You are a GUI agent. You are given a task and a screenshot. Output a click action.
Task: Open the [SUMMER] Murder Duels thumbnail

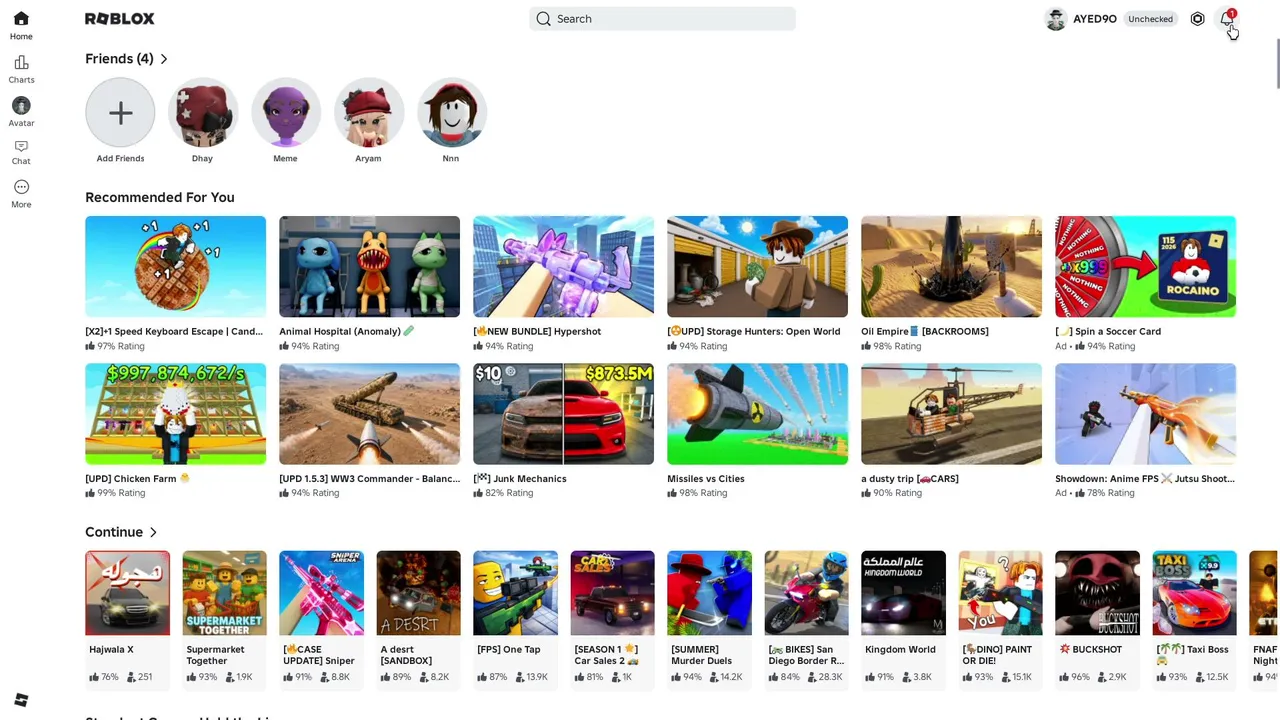click(709, 593)
